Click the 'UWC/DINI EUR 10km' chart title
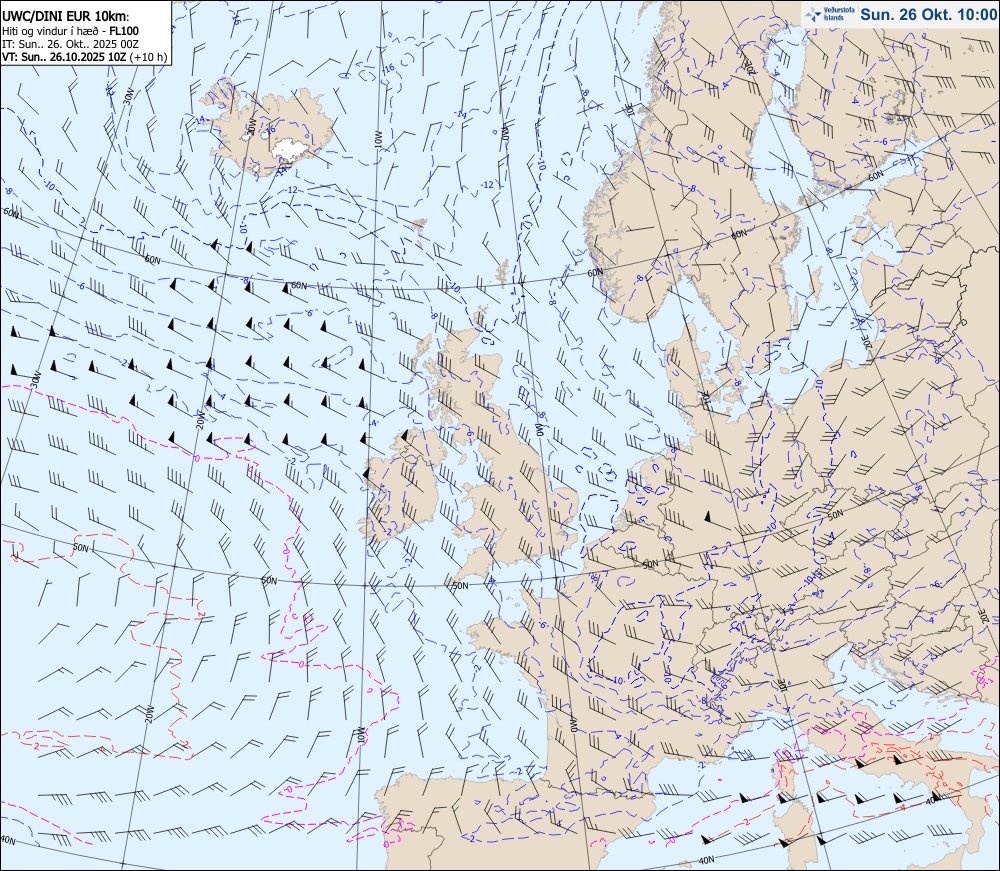The height and width of the screenshot is (871, 1000). pos(66,17)
